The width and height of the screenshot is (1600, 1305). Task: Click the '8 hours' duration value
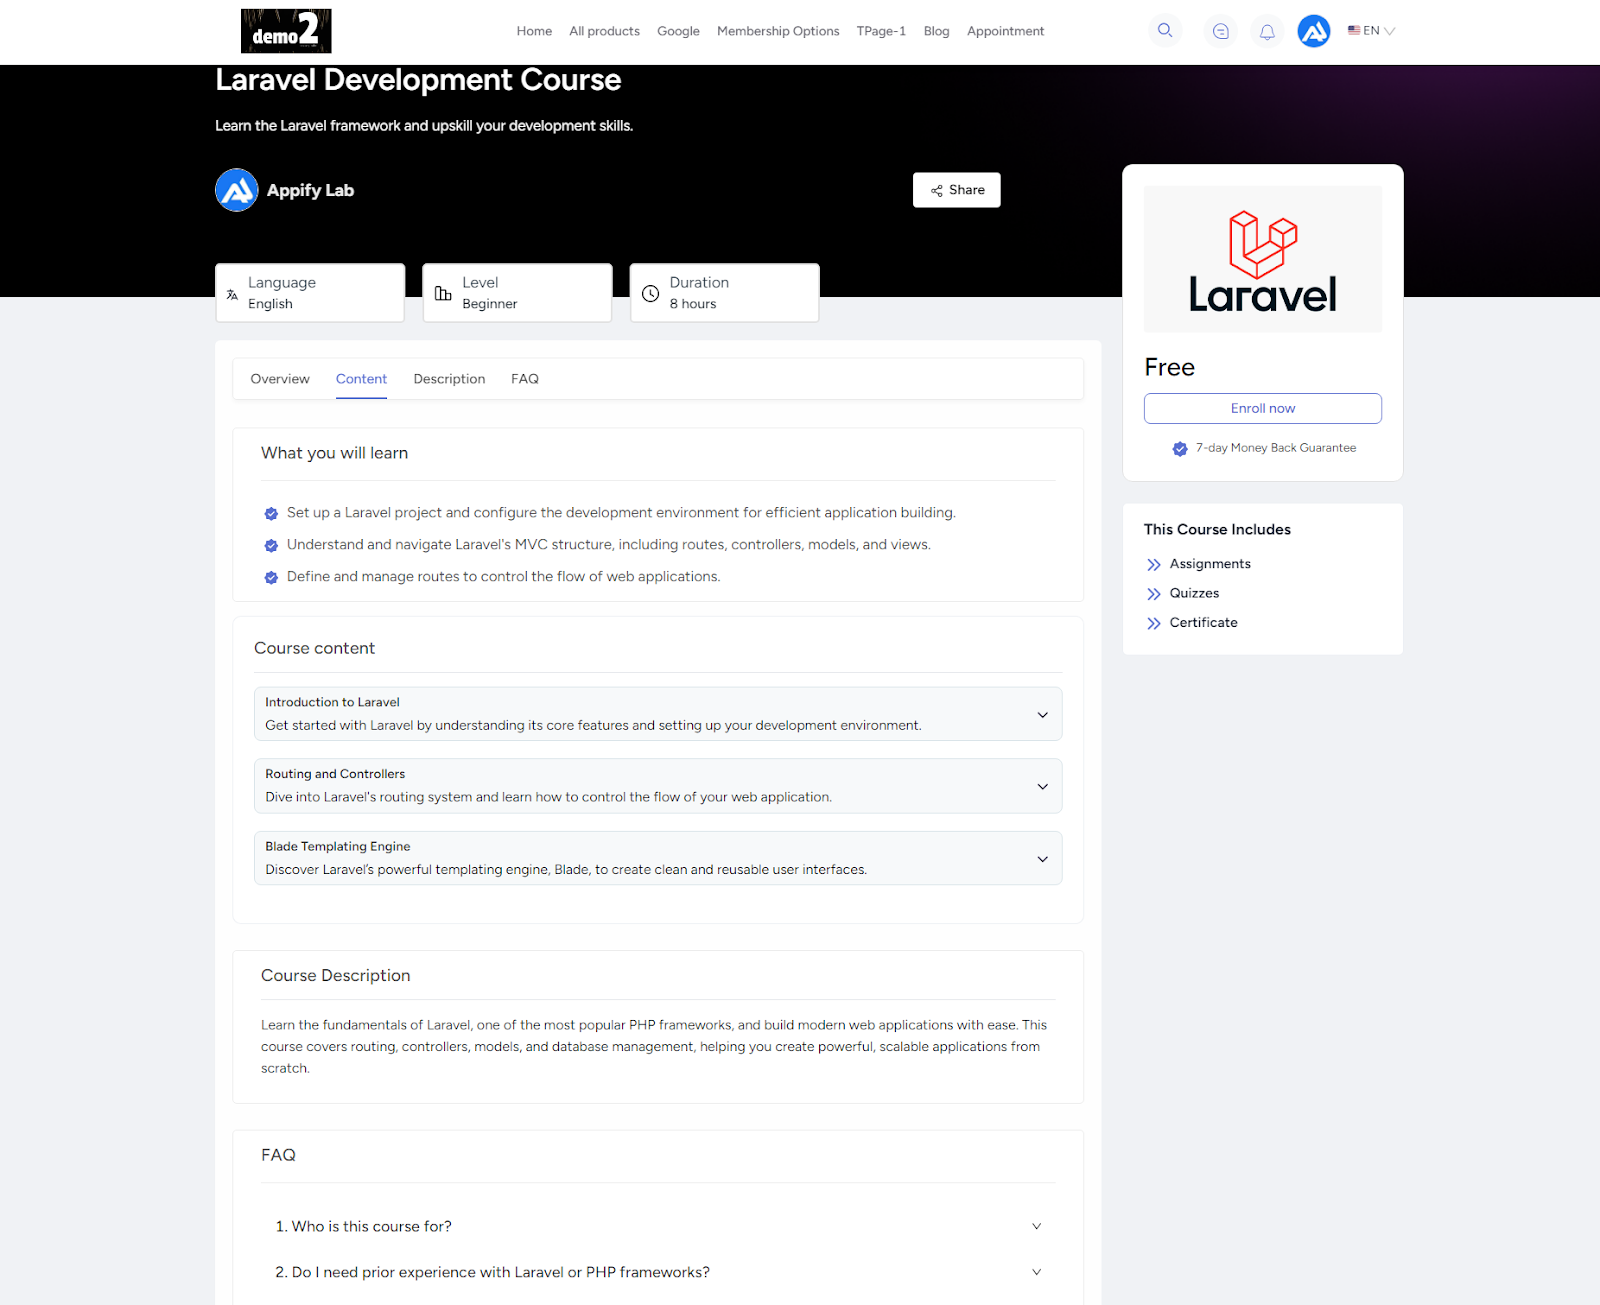coord(693,304)
